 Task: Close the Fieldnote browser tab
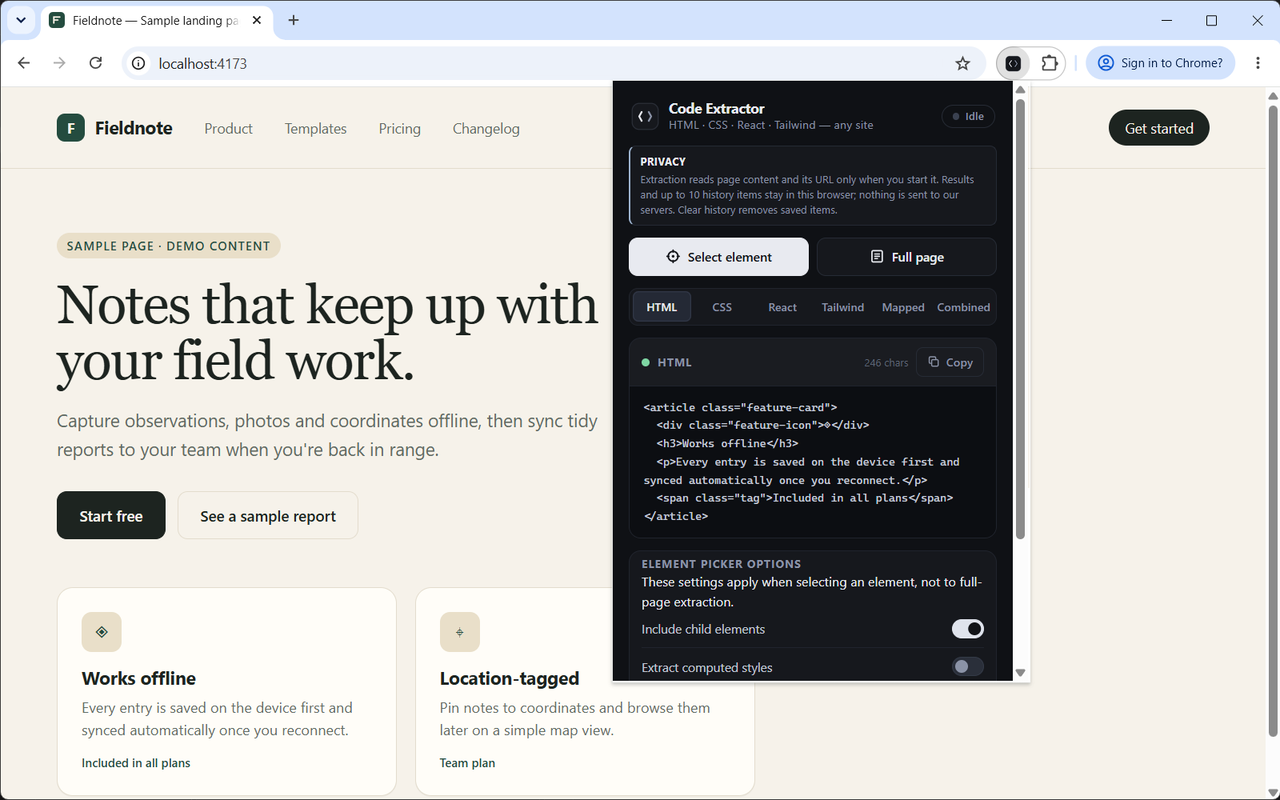coord(259,20)
